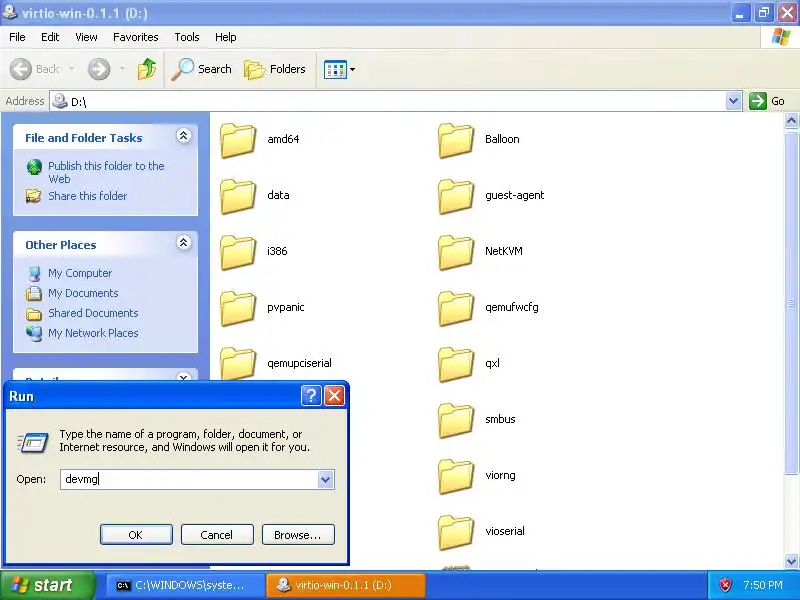This screenshot has height=600, width=800.
Task: Expand the Run dialog Open dropdown
Action: click(x=326, y=480)
